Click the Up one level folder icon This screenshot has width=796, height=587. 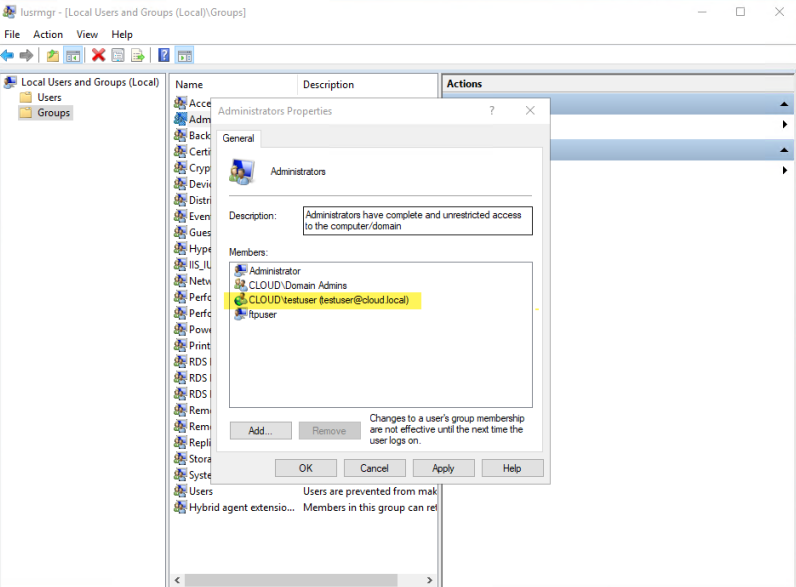coord(53,55)
